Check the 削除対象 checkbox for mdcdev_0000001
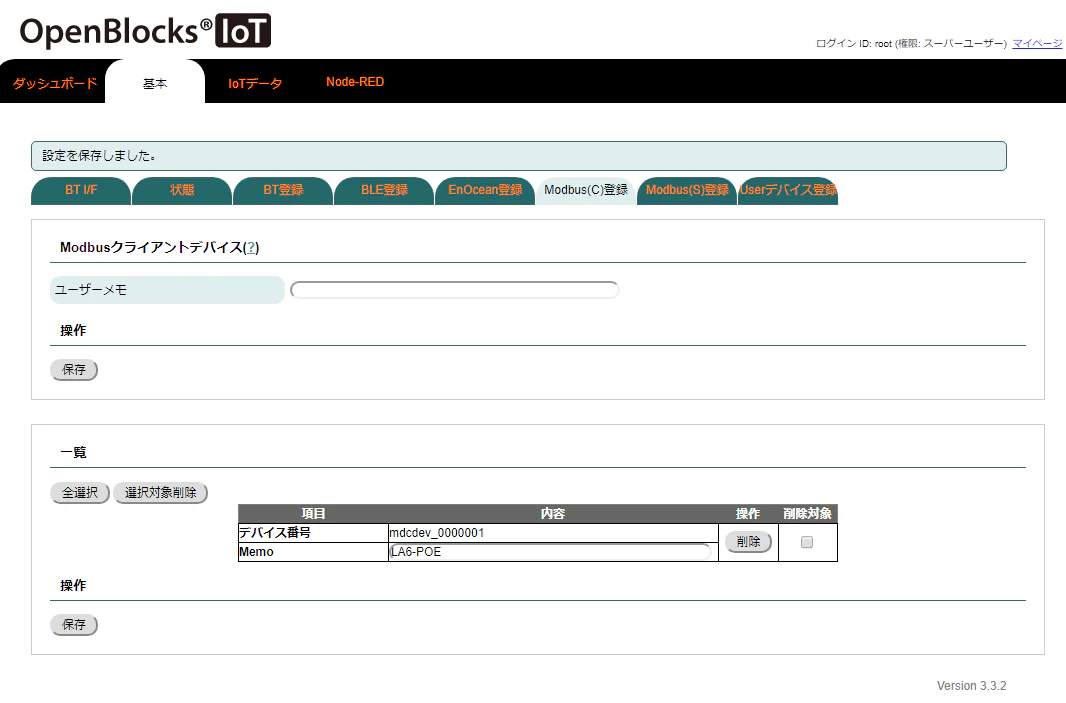The image size is (1066, 703). click(807, 542)
